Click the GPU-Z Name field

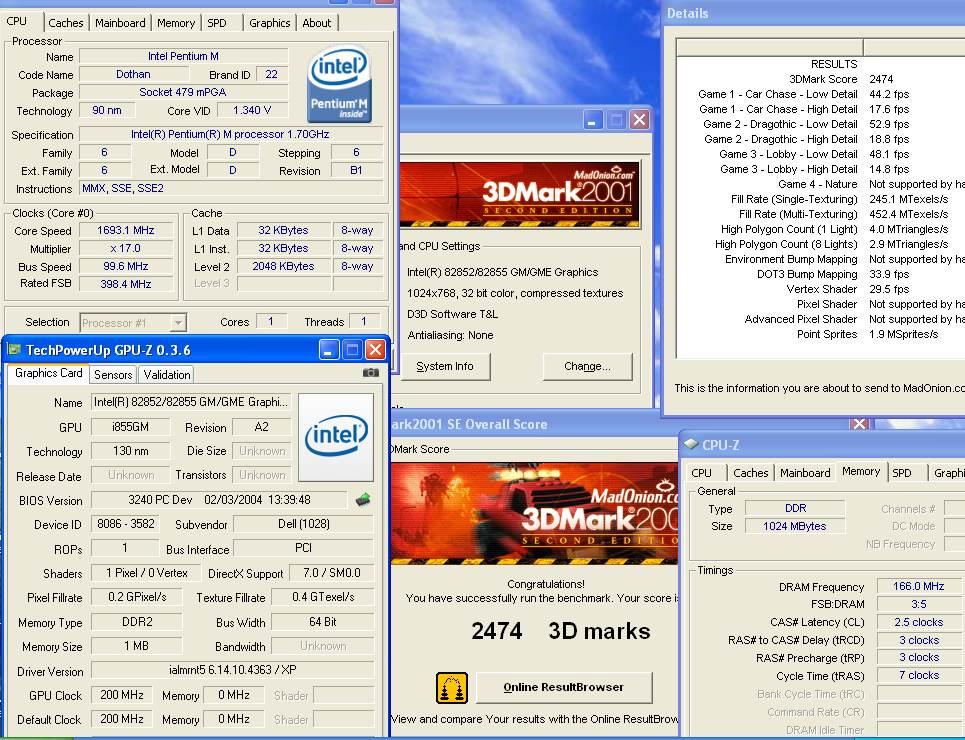191,403
